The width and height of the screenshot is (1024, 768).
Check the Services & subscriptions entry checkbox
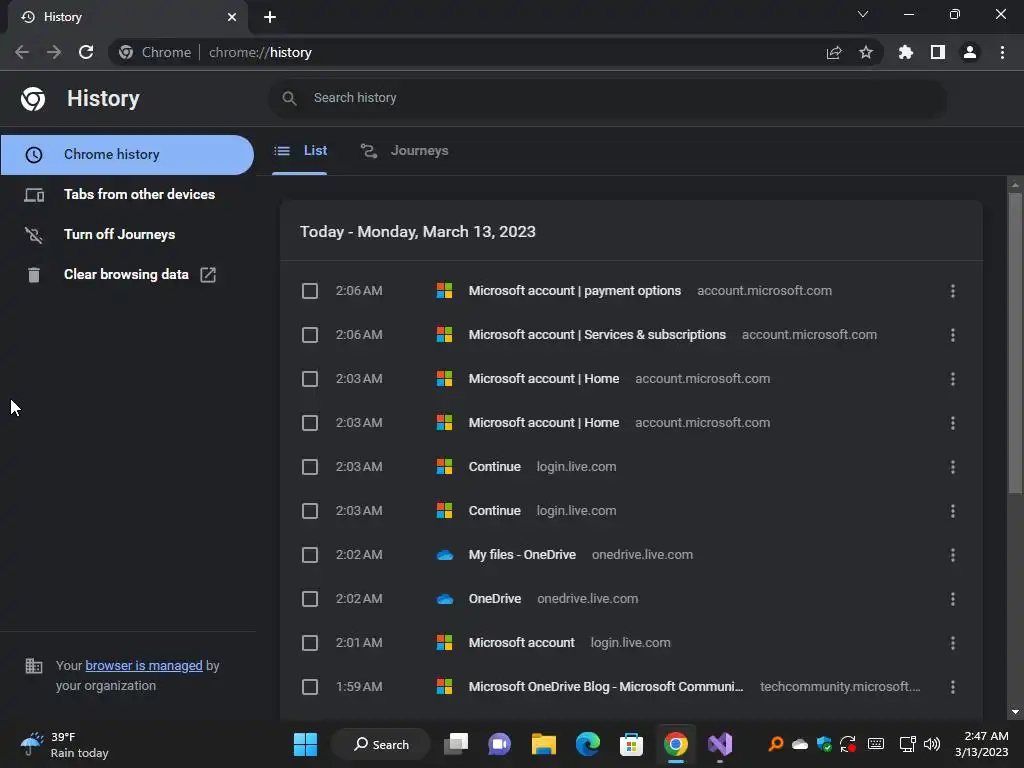(310, 335)
